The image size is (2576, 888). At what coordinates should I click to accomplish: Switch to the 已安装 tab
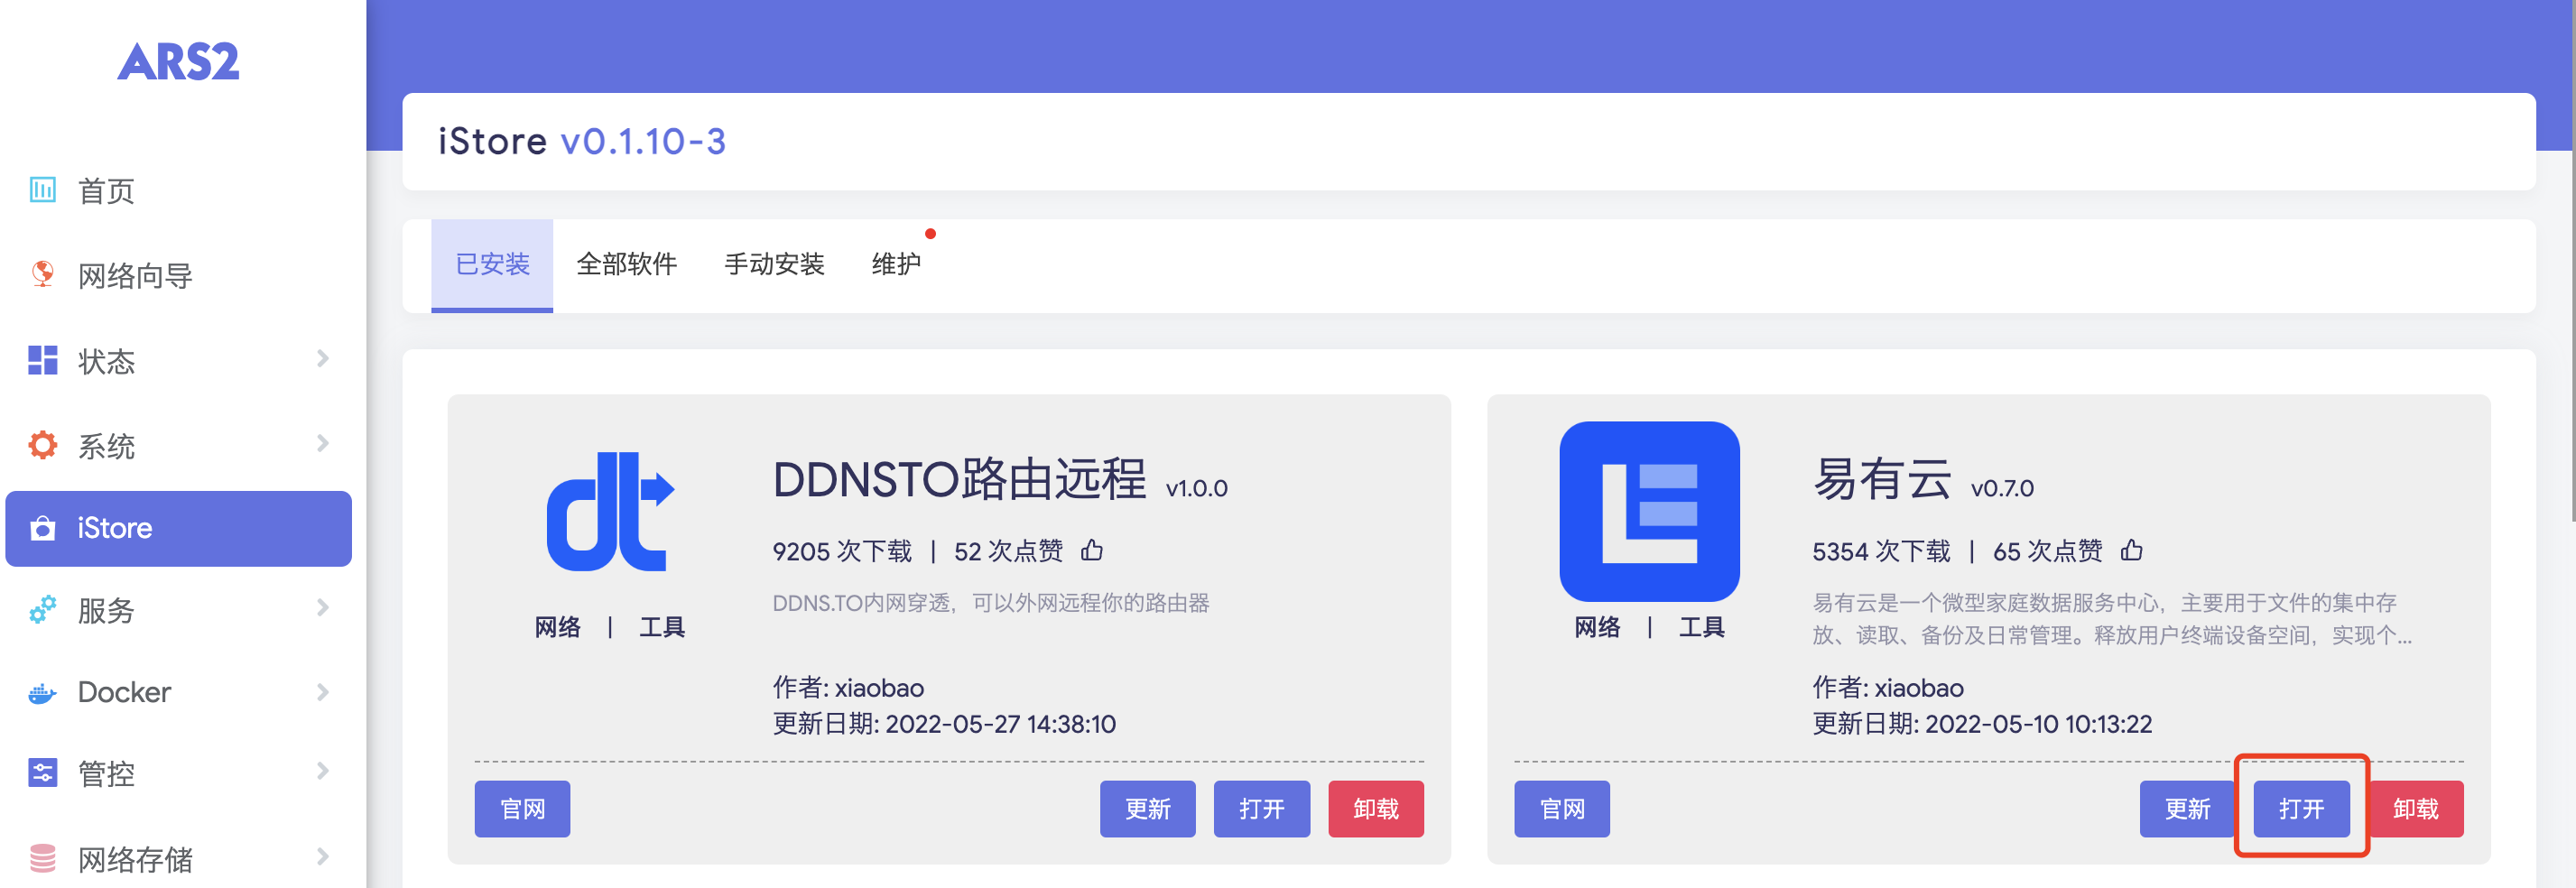(492, 265)
